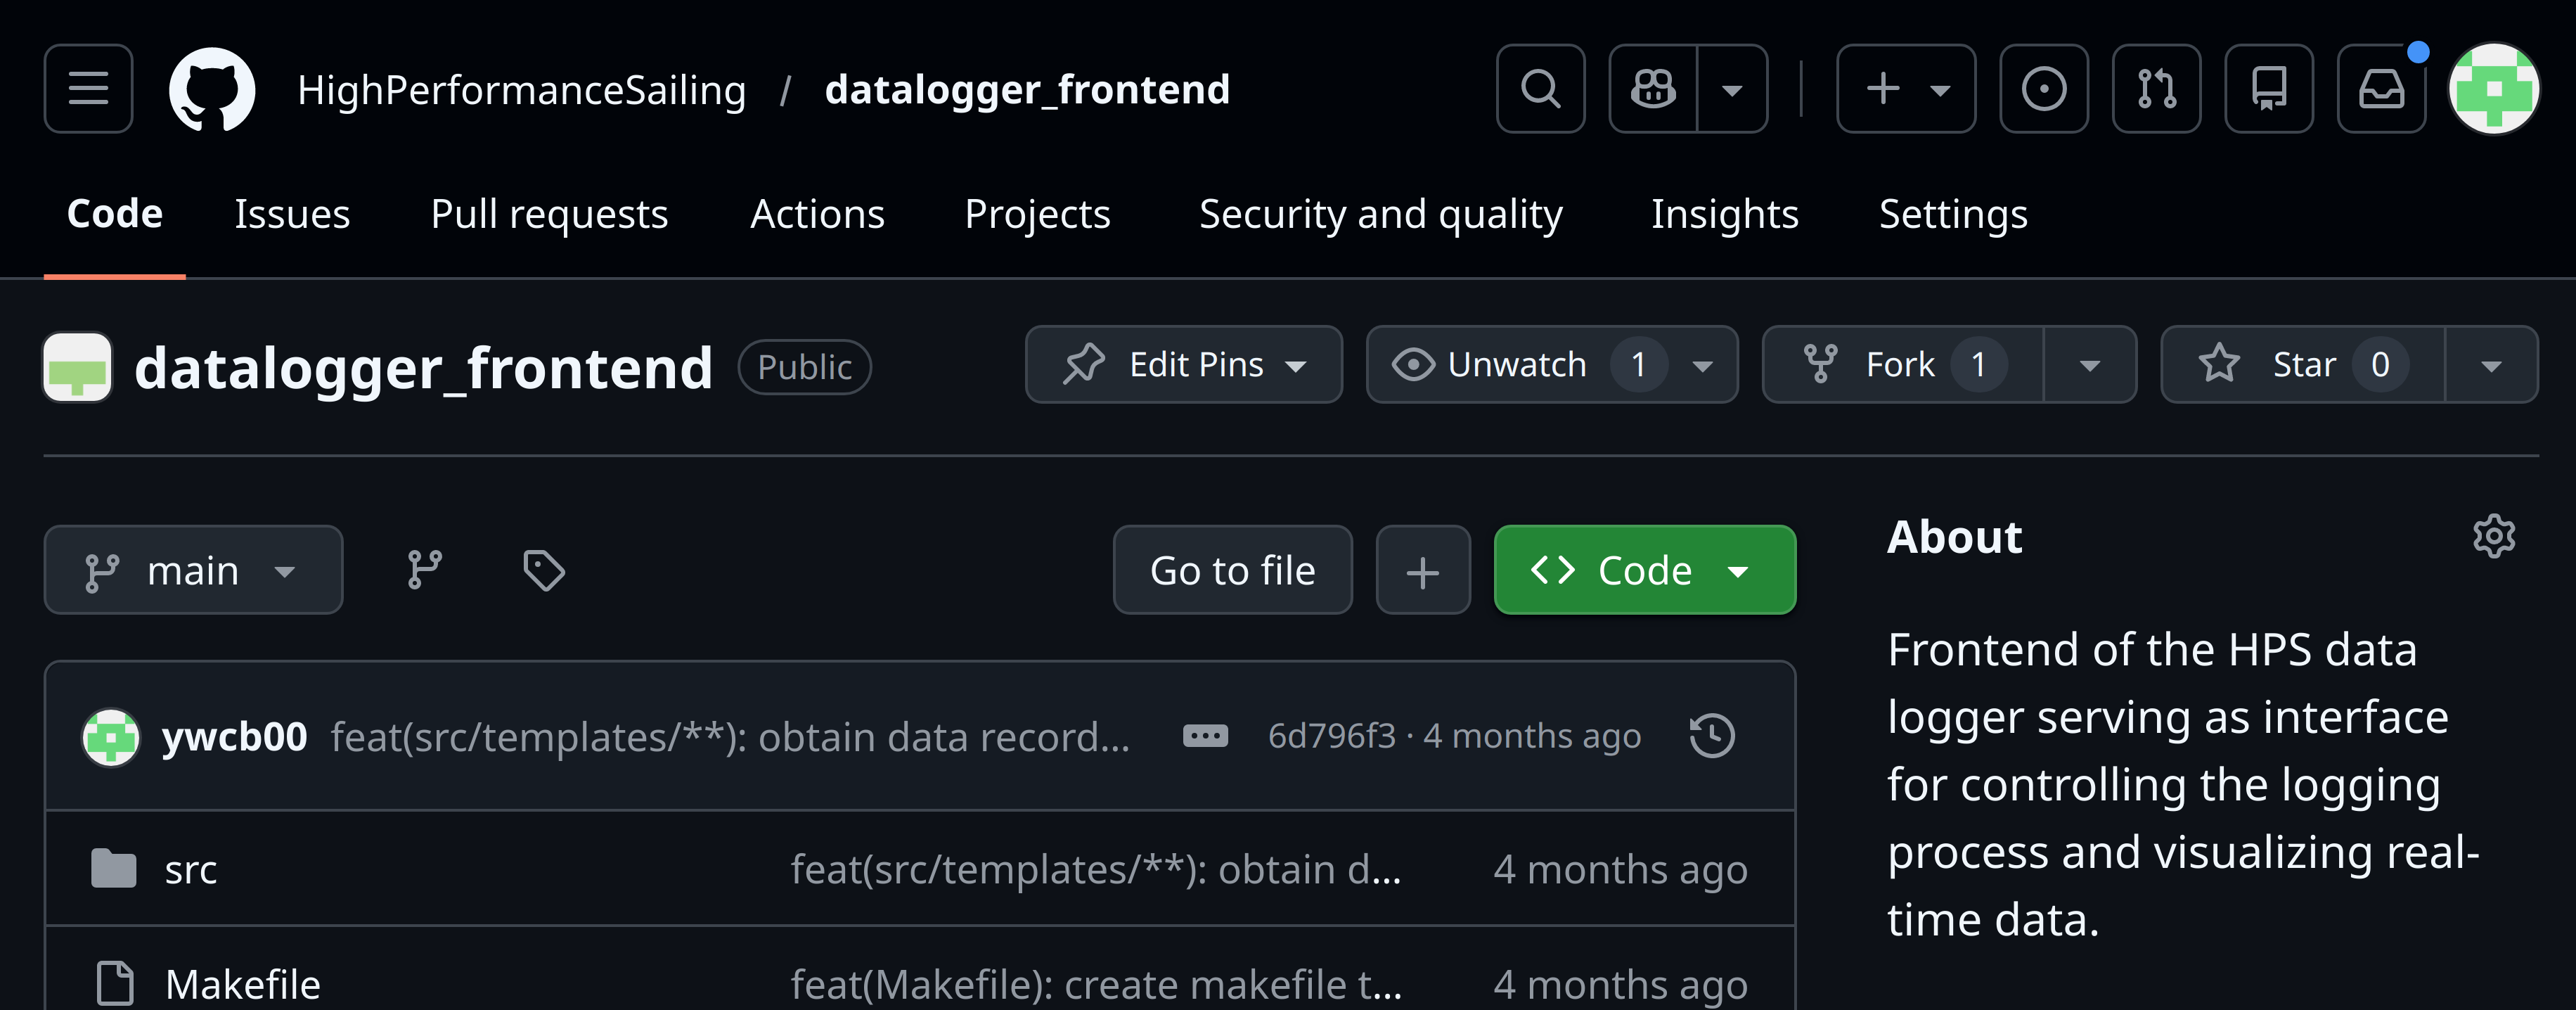This screenshot has height=1010, width=2576.
Task: Open commit history clock icon
Action: 1712,736
